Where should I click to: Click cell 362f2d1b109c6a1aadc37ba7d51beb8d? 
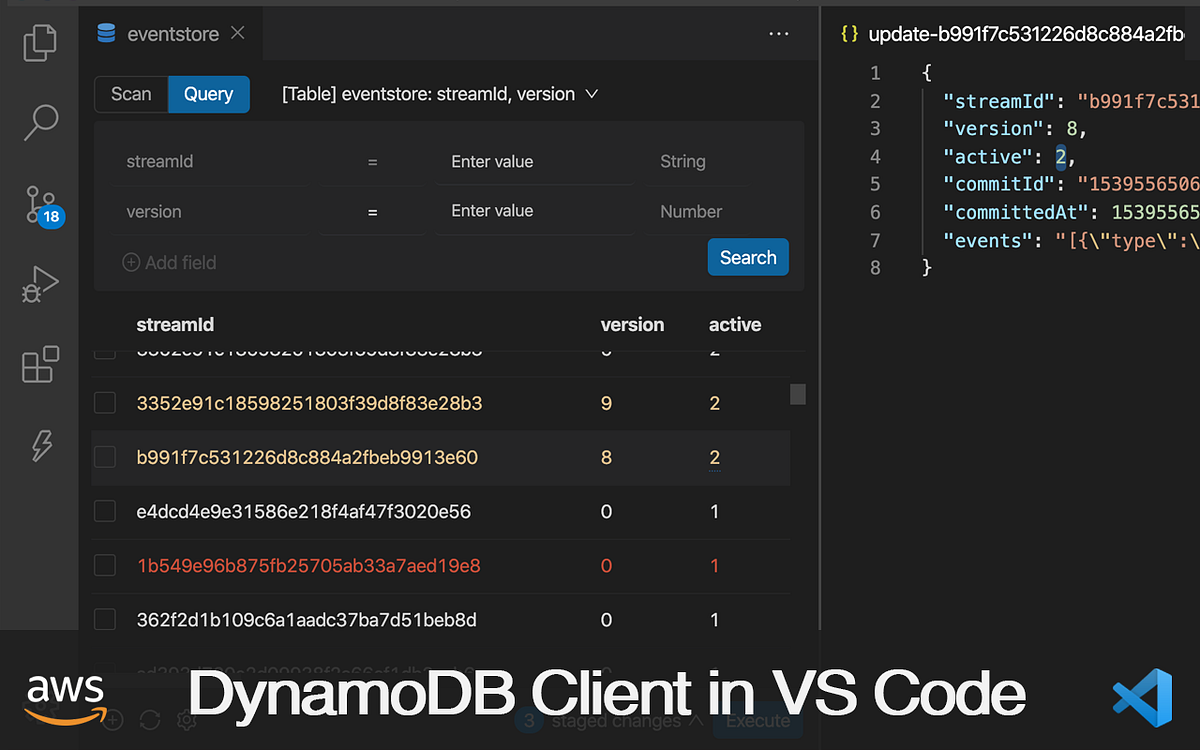coord(306,619)
